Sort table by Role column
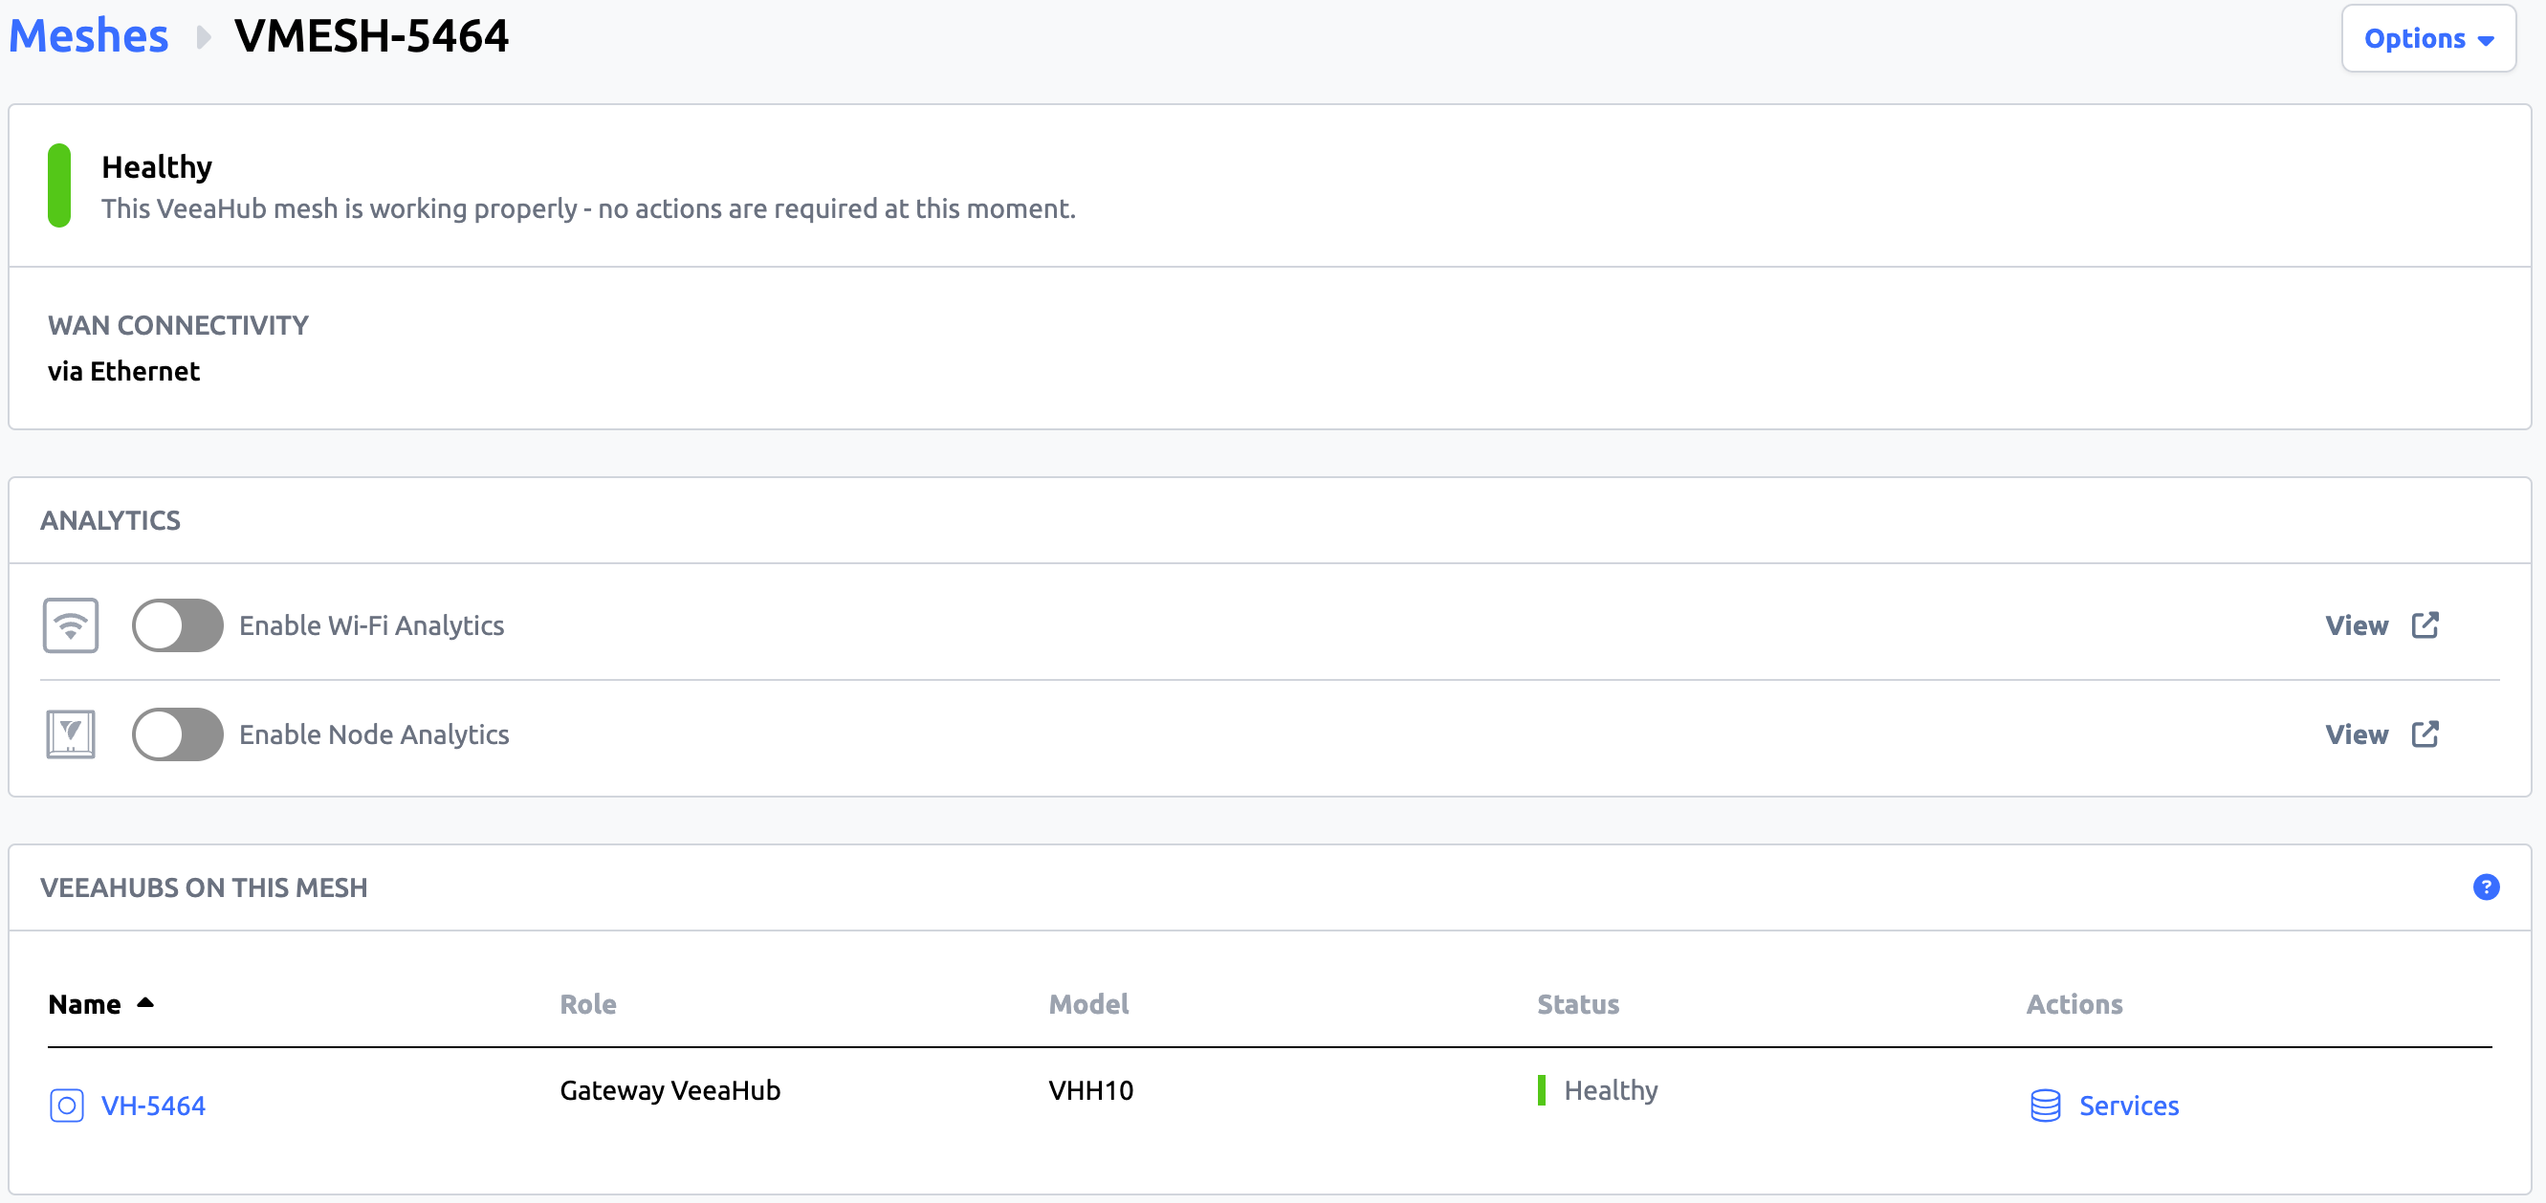The image size is (2546, 1203). (x=588, y=1004)
